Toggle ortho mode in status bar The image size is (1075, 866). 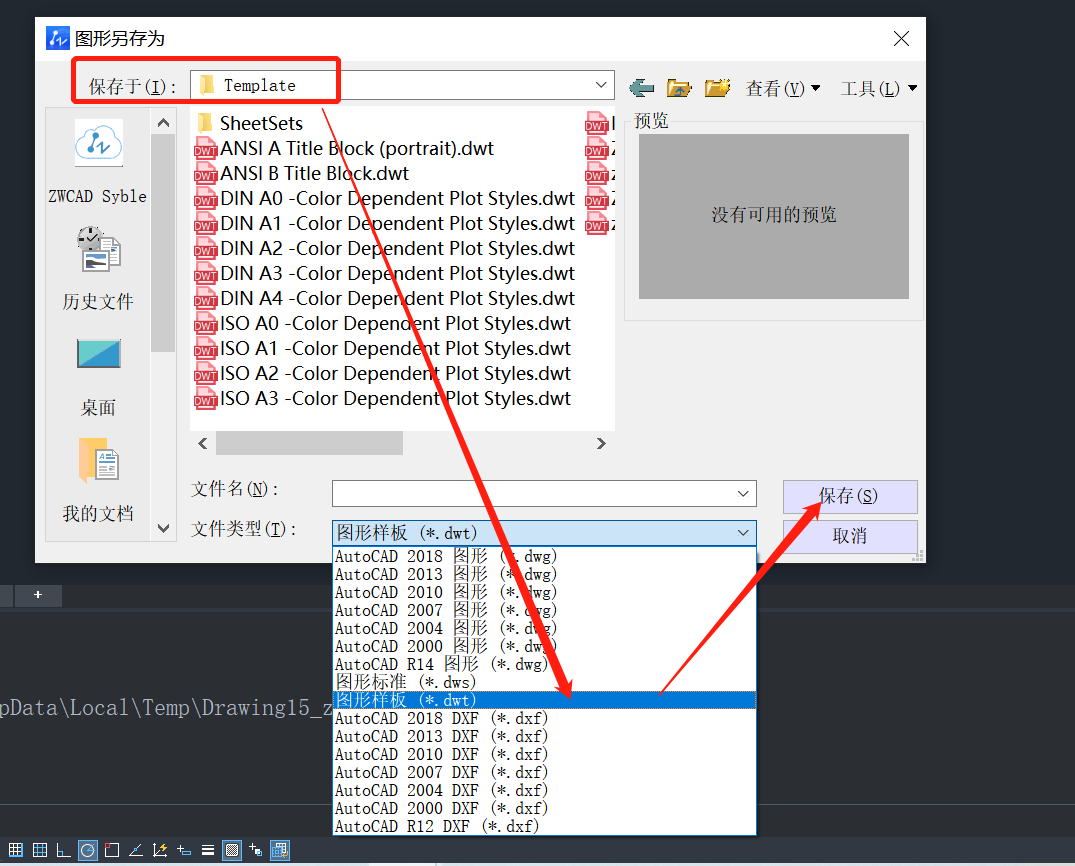click(x=63, y=850)
